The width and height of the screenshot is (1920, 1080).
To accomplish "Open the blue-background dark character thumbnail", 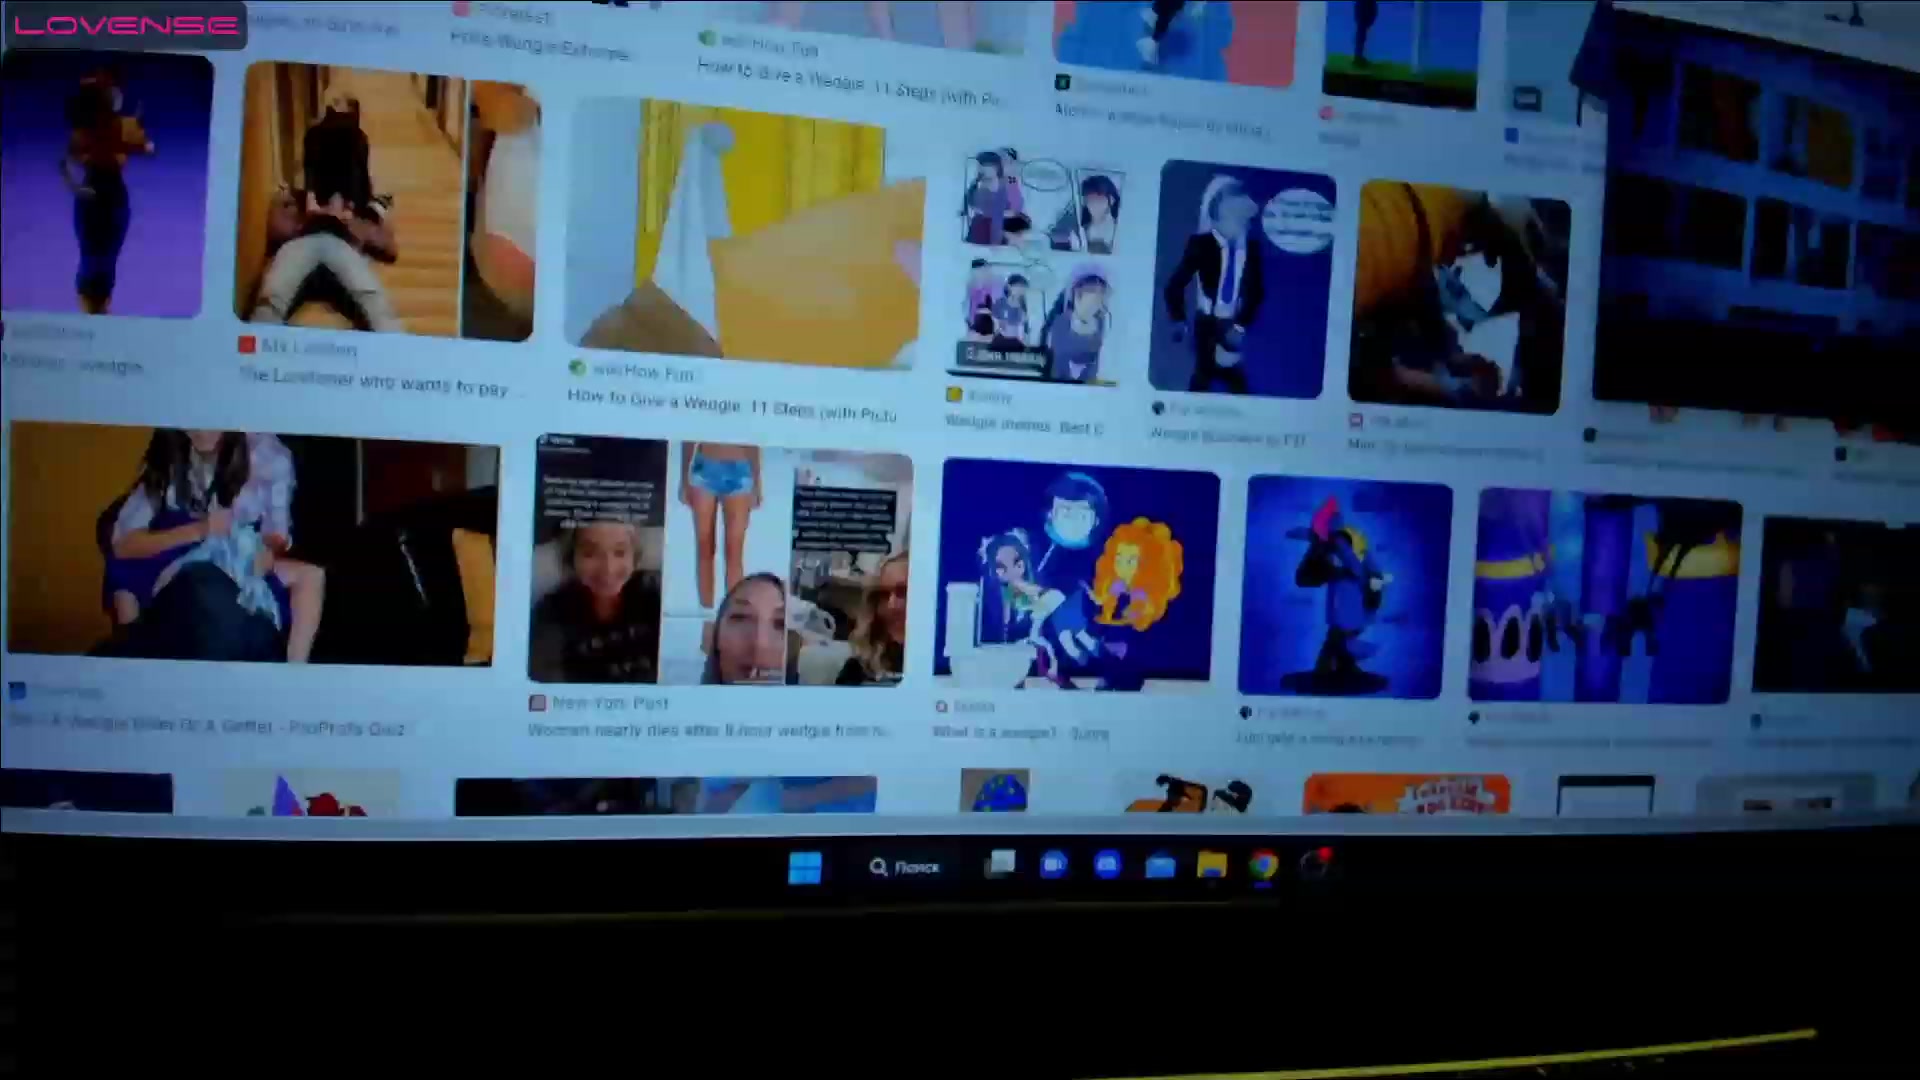I will (1344, 587).
